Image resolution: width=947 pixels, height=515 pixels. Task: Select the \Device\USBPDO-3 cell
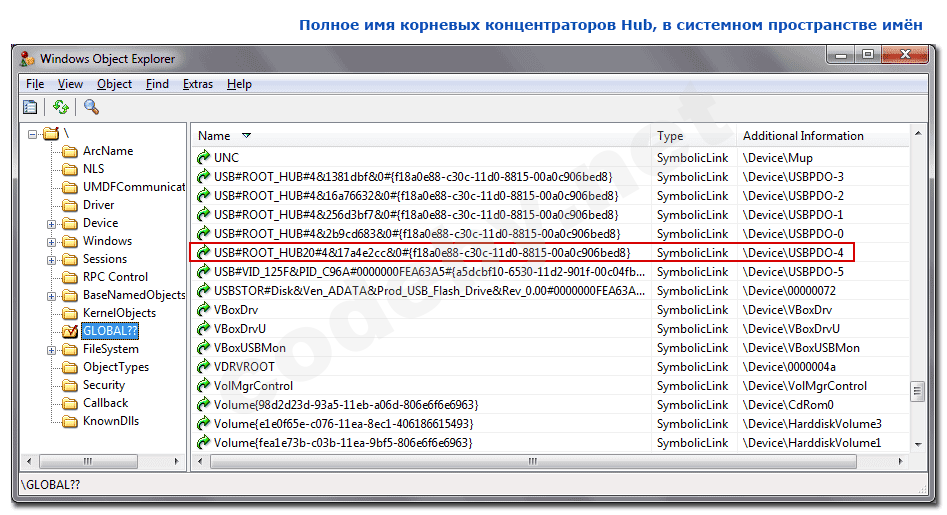pos(792,177)
